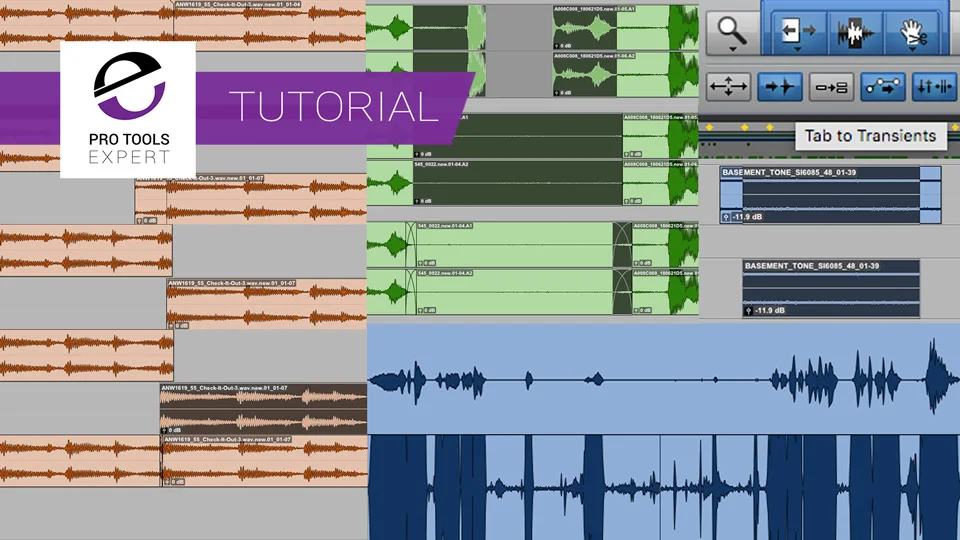Select the orange ANW1619 Check-It-Out-3 01_01-04 clip
This screenshot has height=540, width=960.
tap(269, 25)
